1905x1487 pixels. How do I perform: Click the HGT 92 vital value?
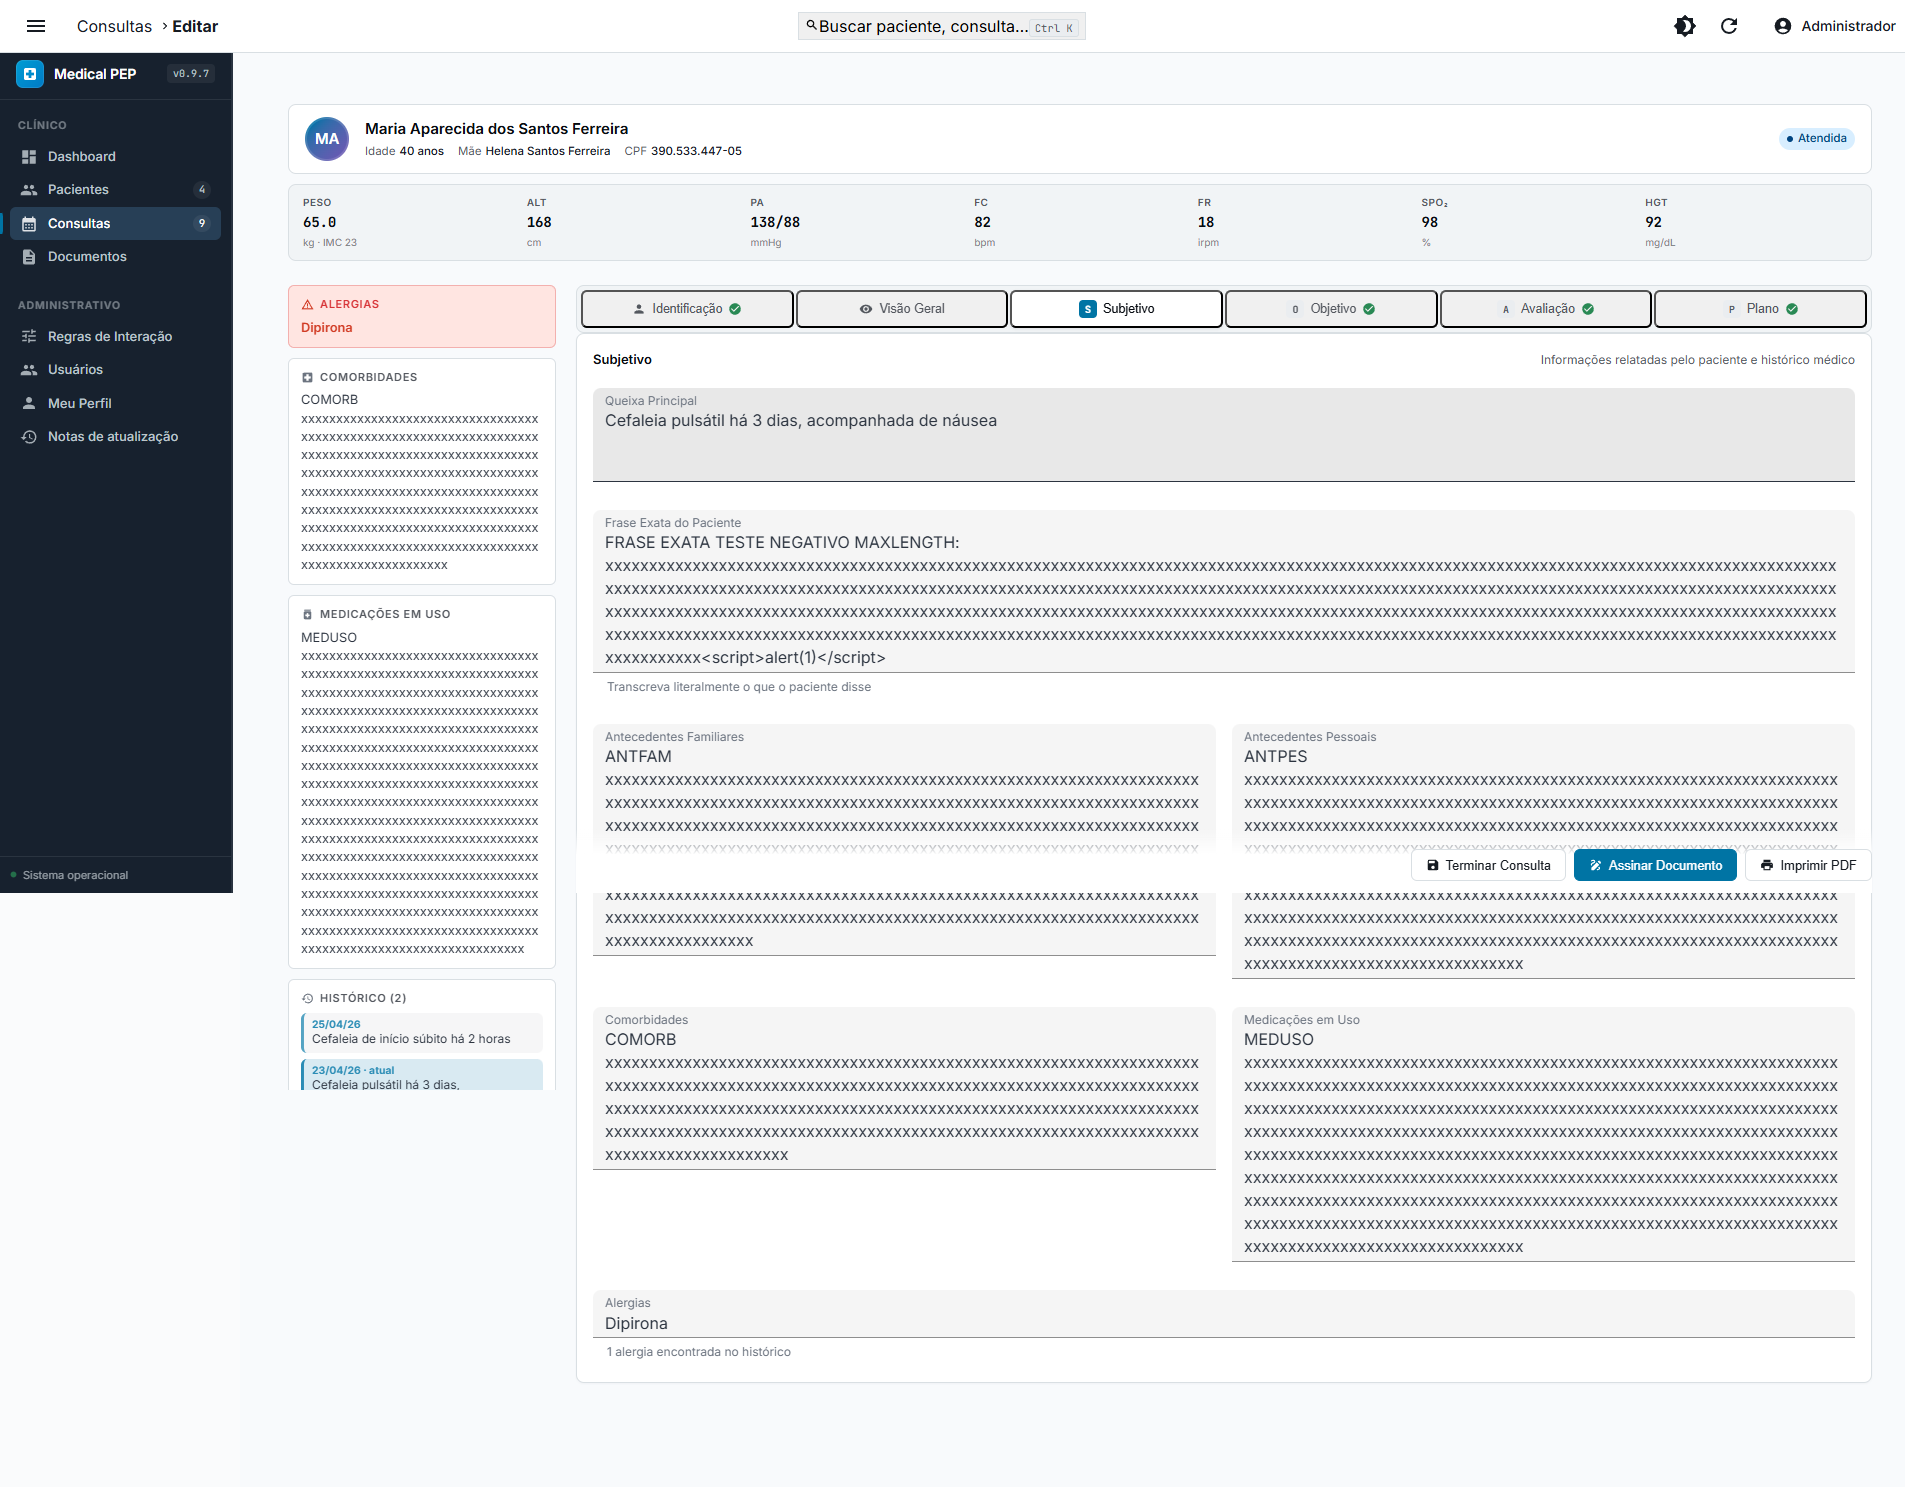click(x=1653, y=223)
